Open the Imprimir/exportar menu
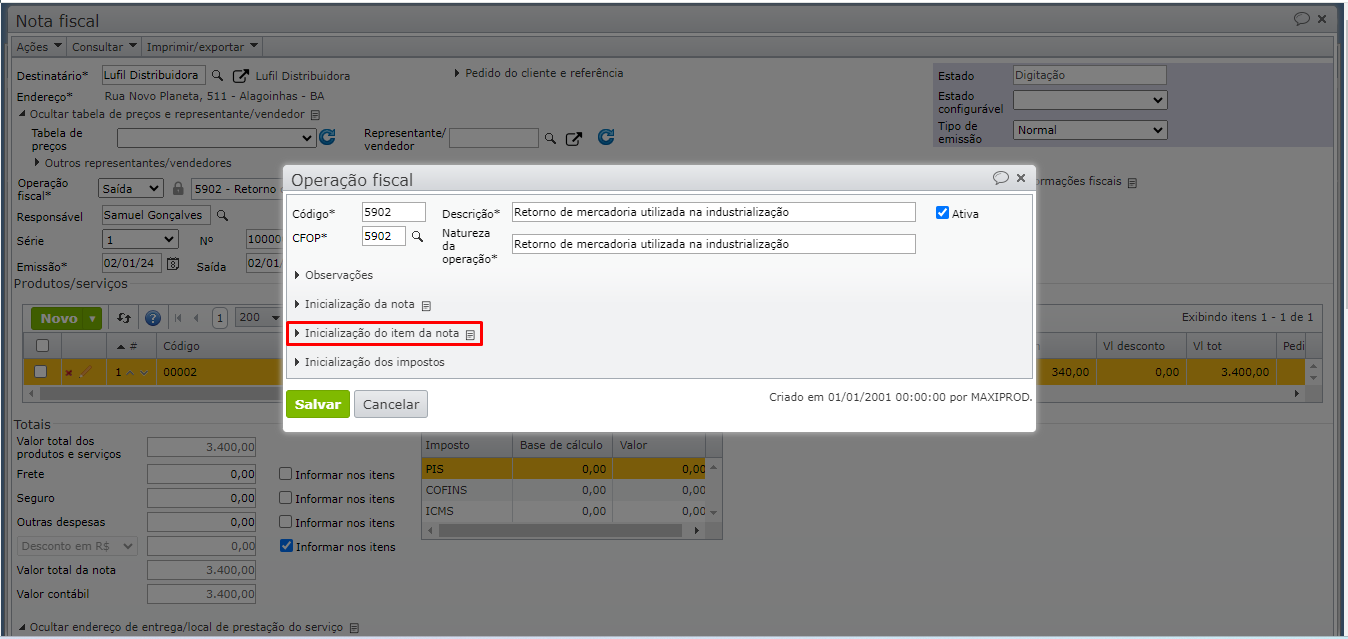Screen dimensions: 1348x639 [202, 47]
